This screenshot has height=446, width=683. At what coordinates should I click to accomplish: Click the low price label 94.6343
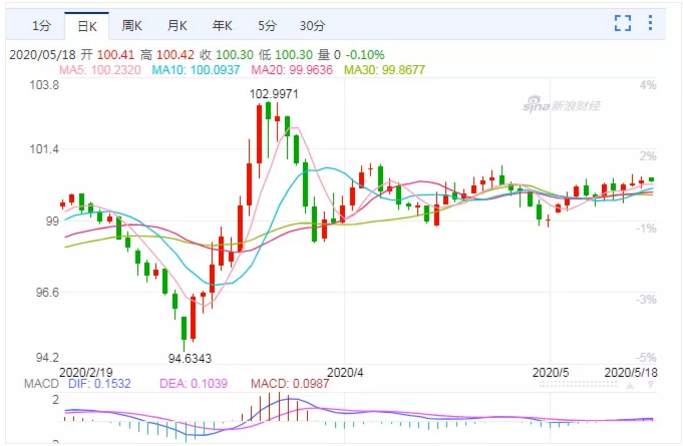pos(190,358)
